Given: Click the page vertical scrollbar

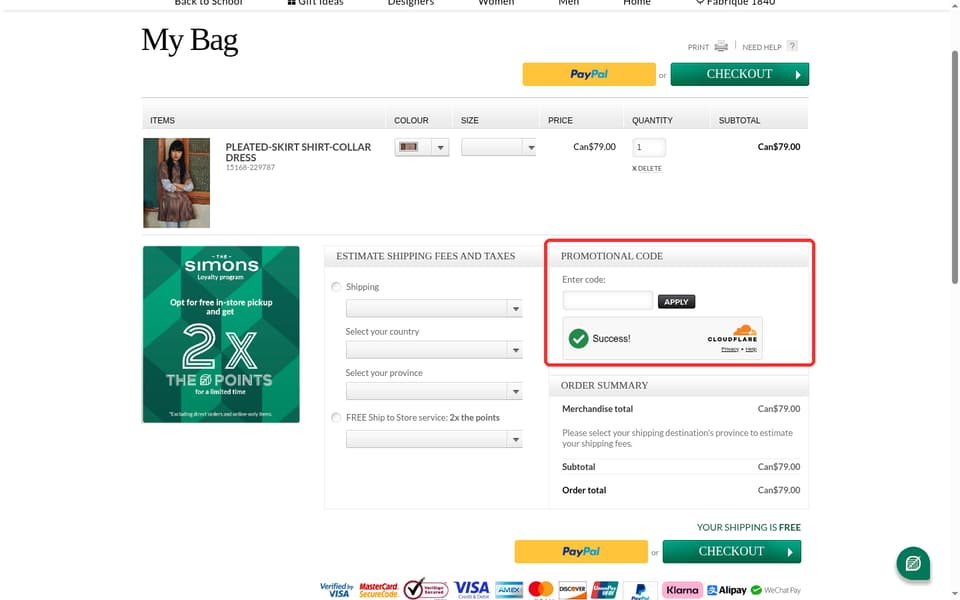Looking at the screenshot, I should coord(954,167).
